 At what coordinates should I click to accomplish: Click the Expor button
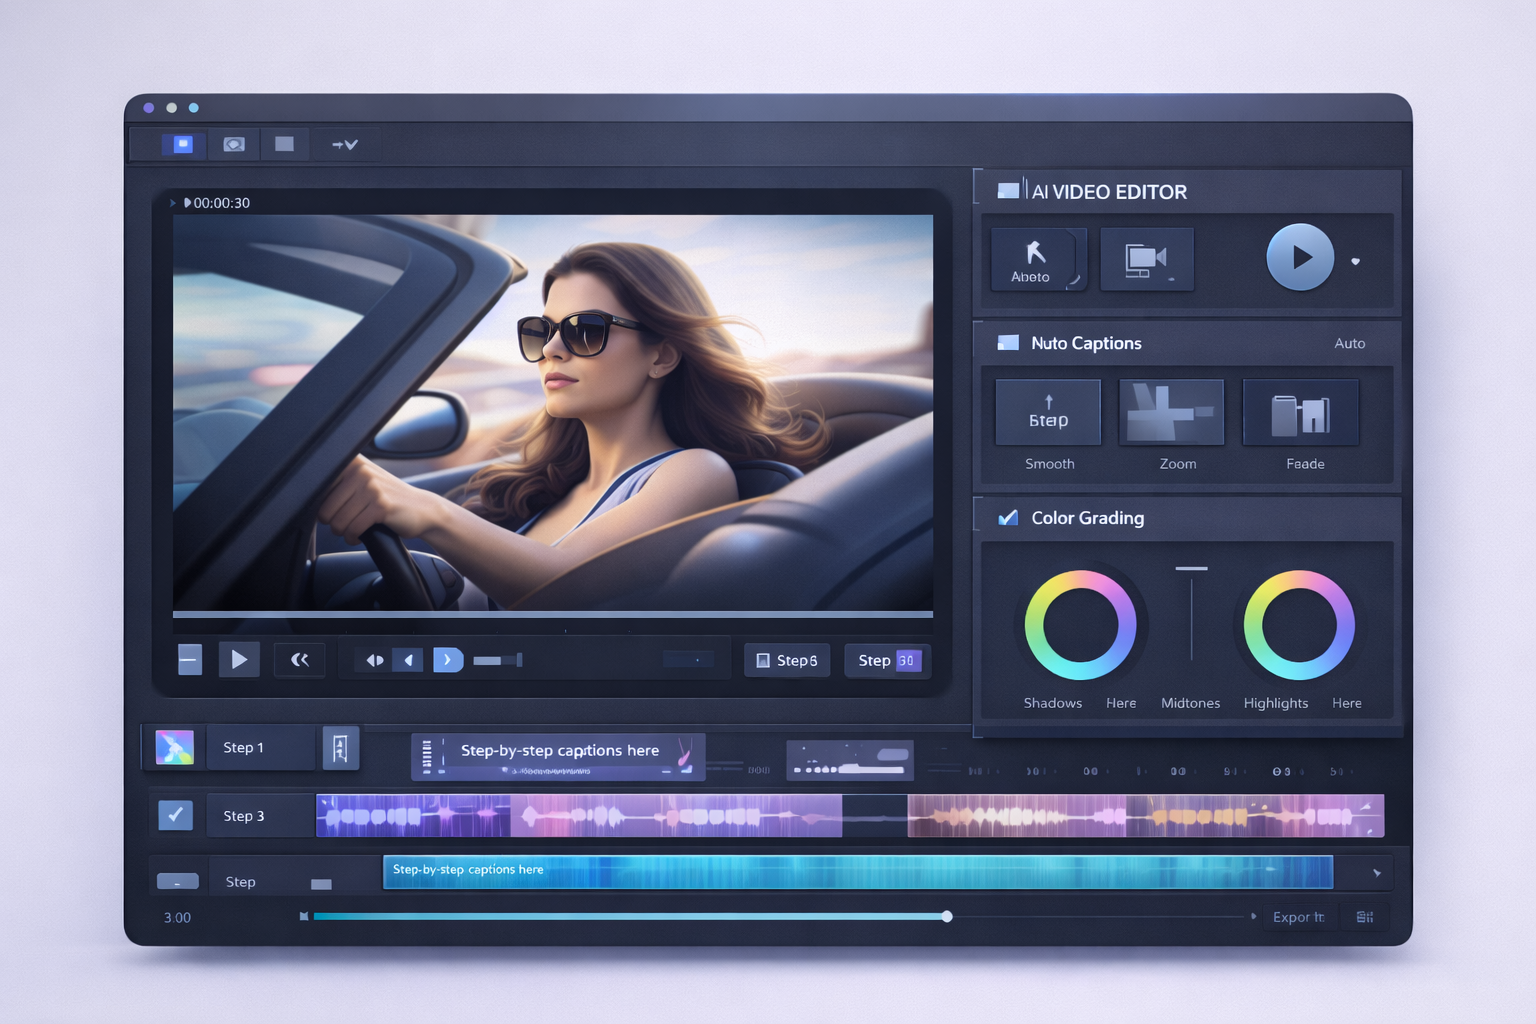pyautogui.click(x=1298, y=917)
